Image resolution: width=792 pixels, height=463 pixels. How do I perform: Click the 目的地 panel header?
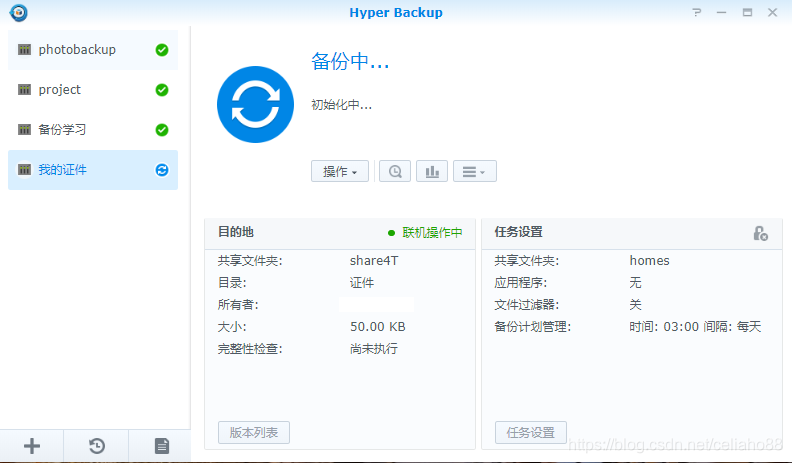(x=235, y=232)
